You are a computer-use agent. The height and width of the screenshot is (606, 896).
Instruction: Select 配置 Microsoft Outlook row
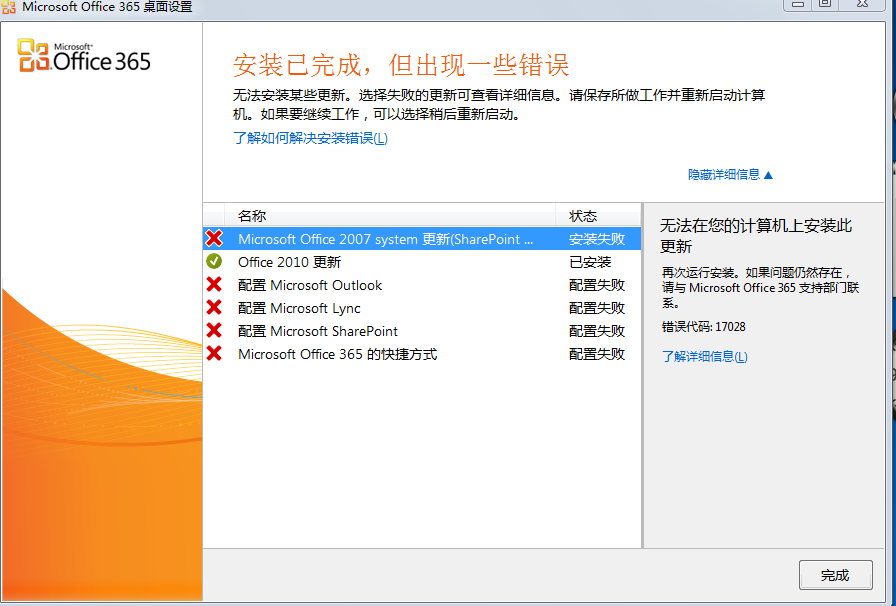(x=422, y=285)
